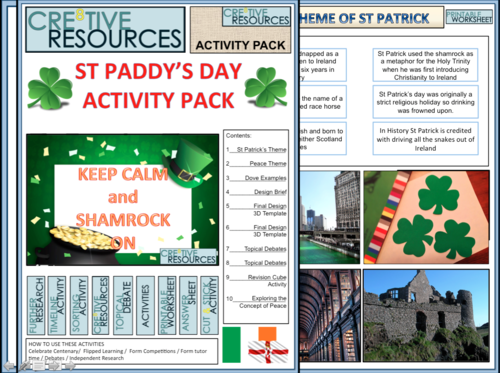Screen dimensions: 500x373
Task: Select the Answer Sheet vertical label
Action: (x=188, y=305)
